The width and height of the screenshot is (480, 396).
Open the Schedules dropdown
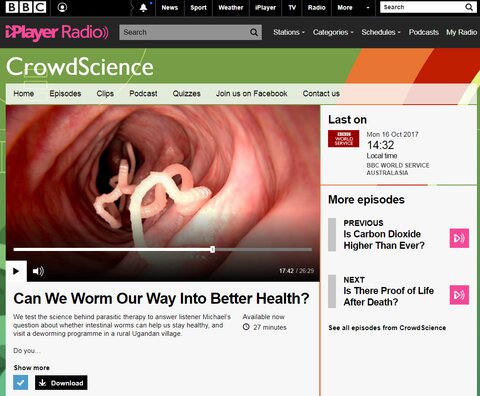[x=381, y=32]
